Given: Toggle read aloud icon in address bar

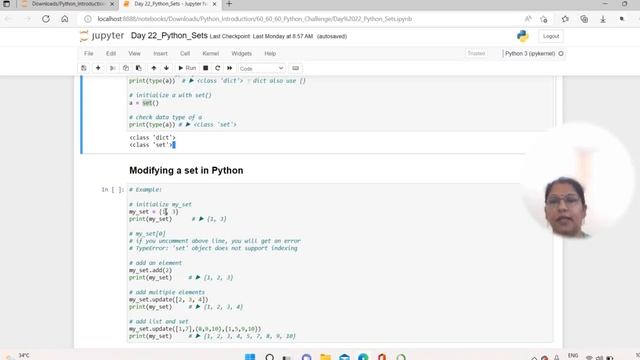Looking at the screenshot, I should [528, 19].
